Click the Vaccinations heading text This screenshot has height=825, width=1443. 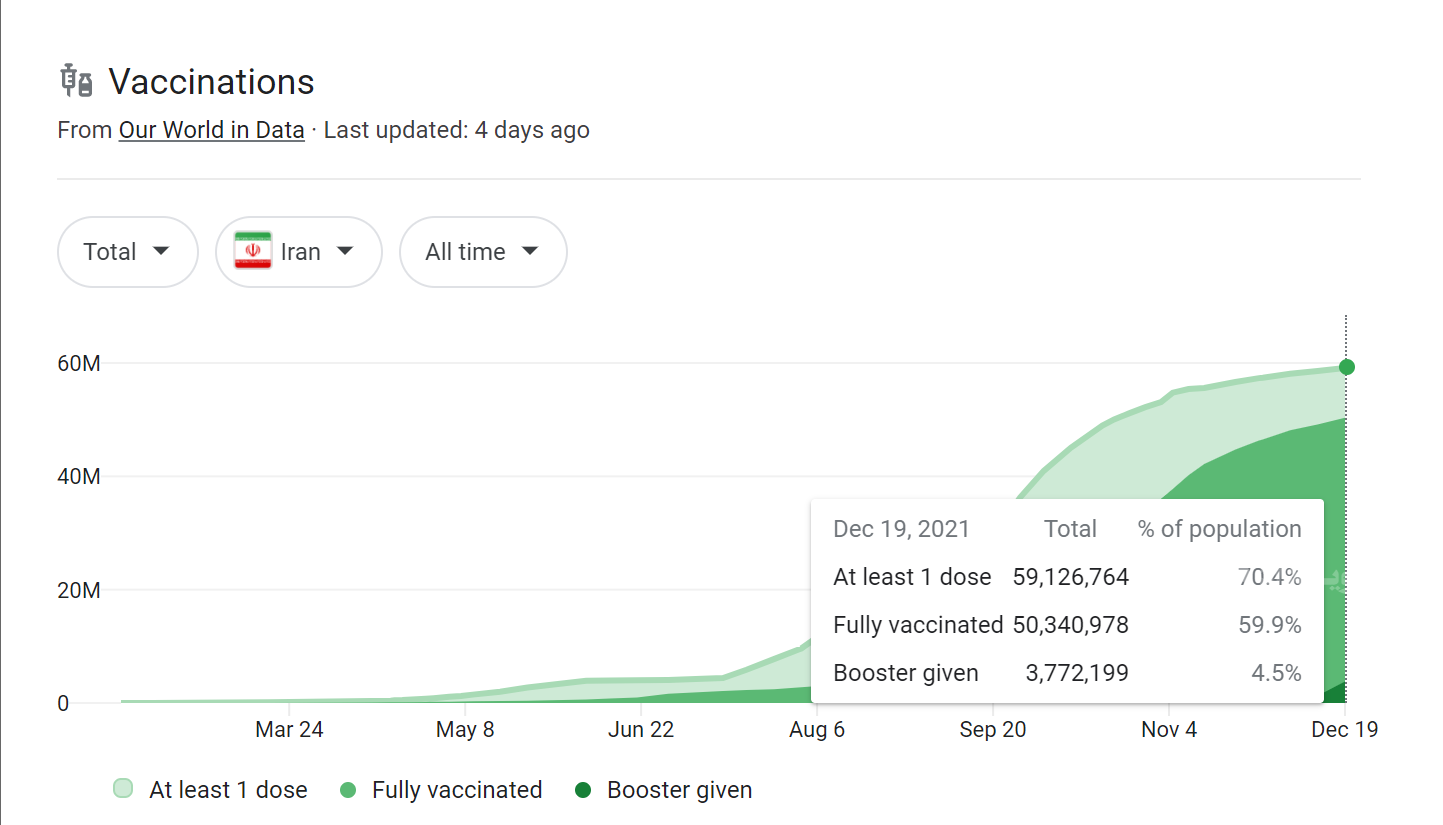(211, 82)
